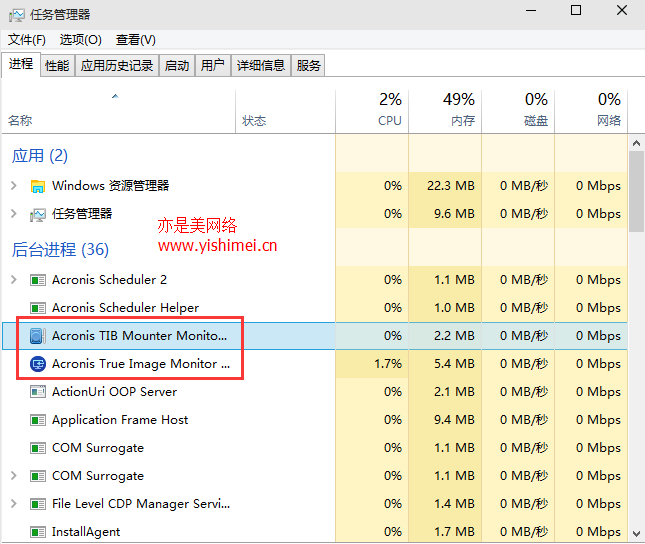Screen dimensions: 645x544
Task: Switch to the 启动 tab
Action: (177, 65)
